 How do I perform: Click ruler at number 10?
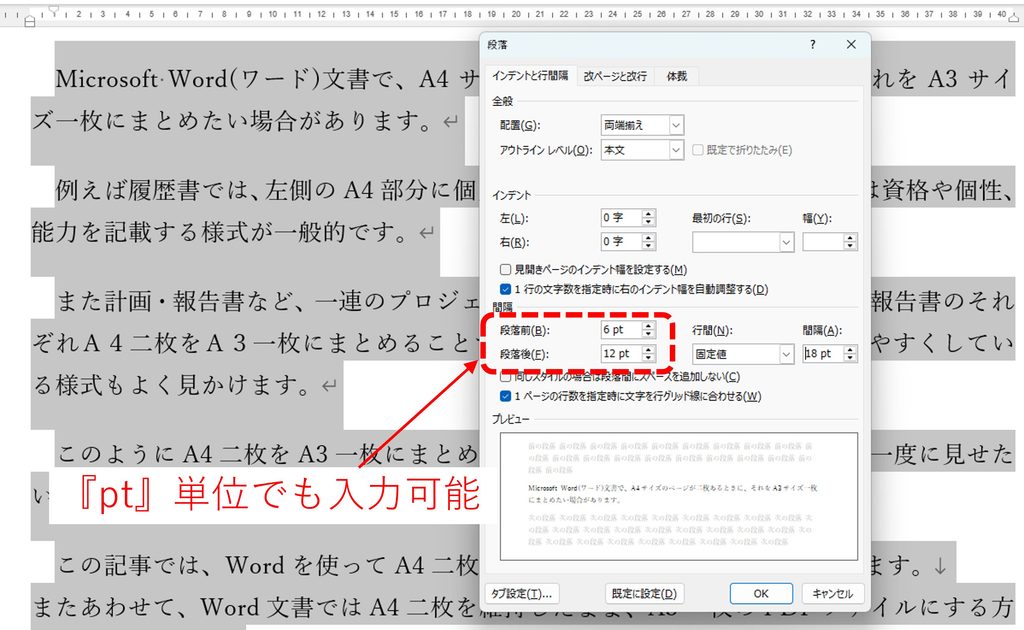tap(272, 14)
